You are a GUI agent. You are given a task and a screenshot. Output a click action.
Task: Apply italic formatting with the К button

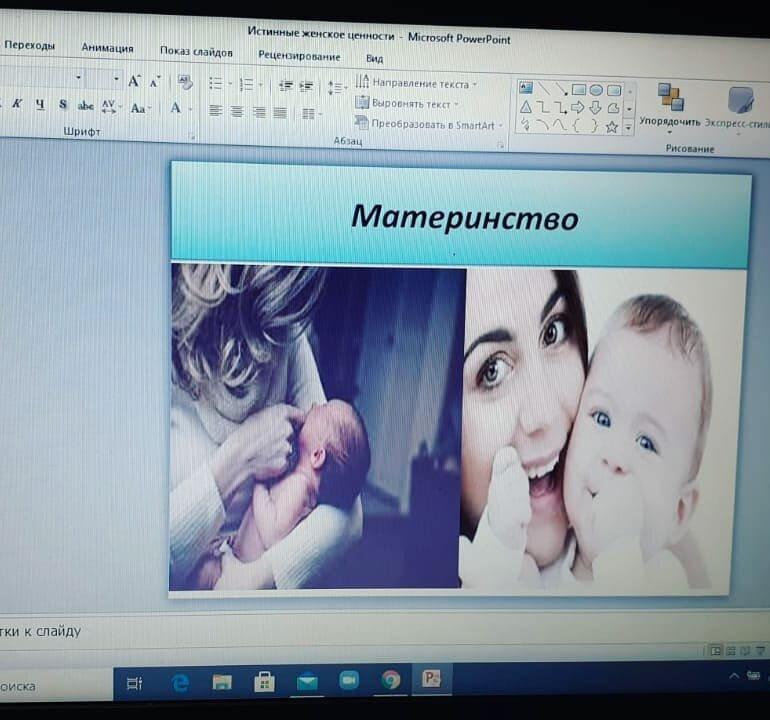pyautogui.click(x=17, y=104)
